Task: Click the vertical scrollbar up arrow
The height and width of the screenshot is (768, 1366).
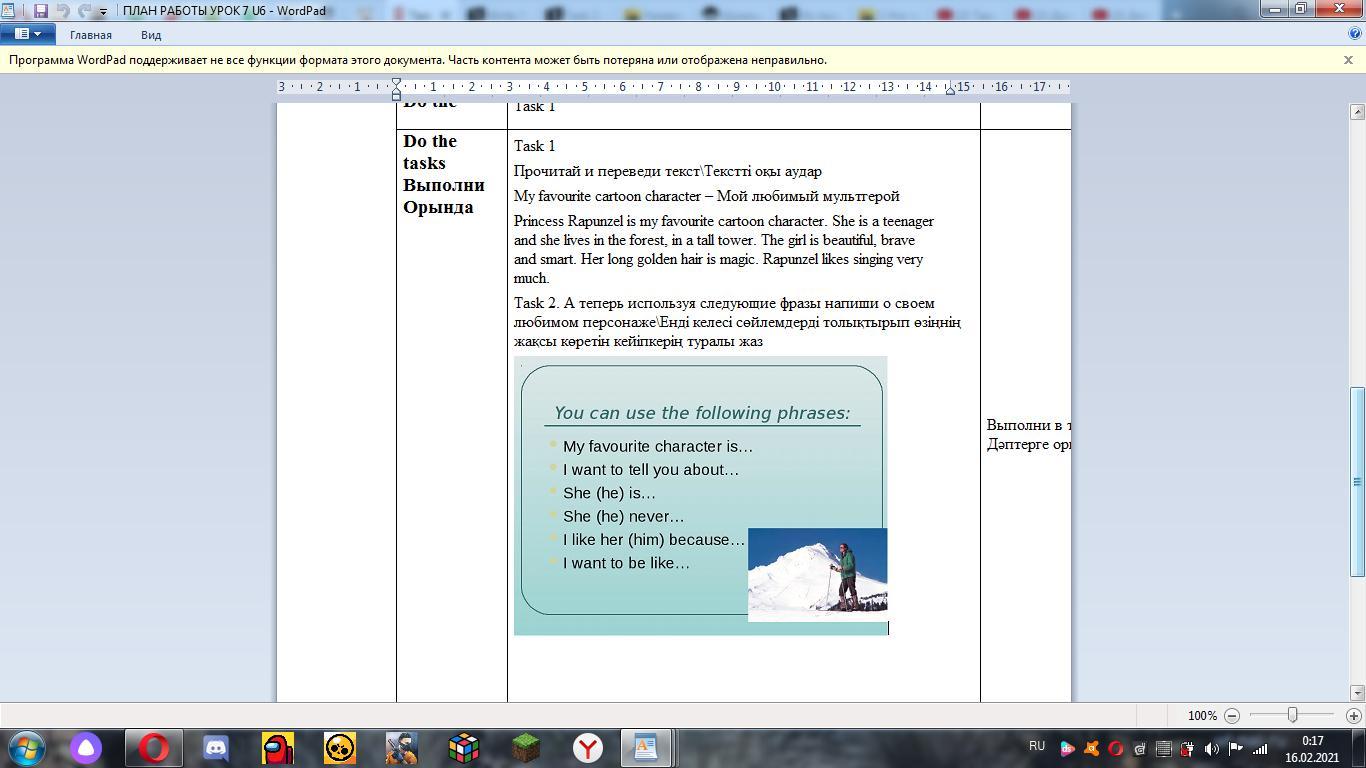Action: tap(1357, 111)
